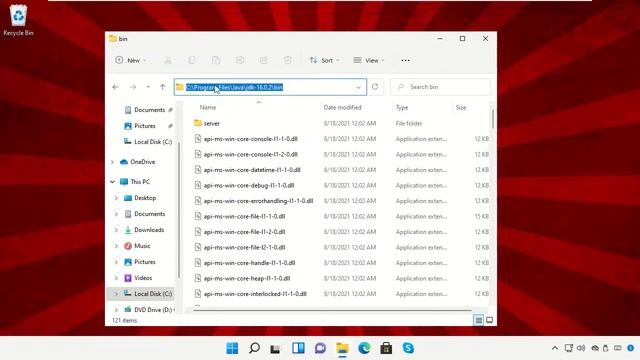Click the address bar path field
This screenshot has height=360, width=640.
[270, 87]
